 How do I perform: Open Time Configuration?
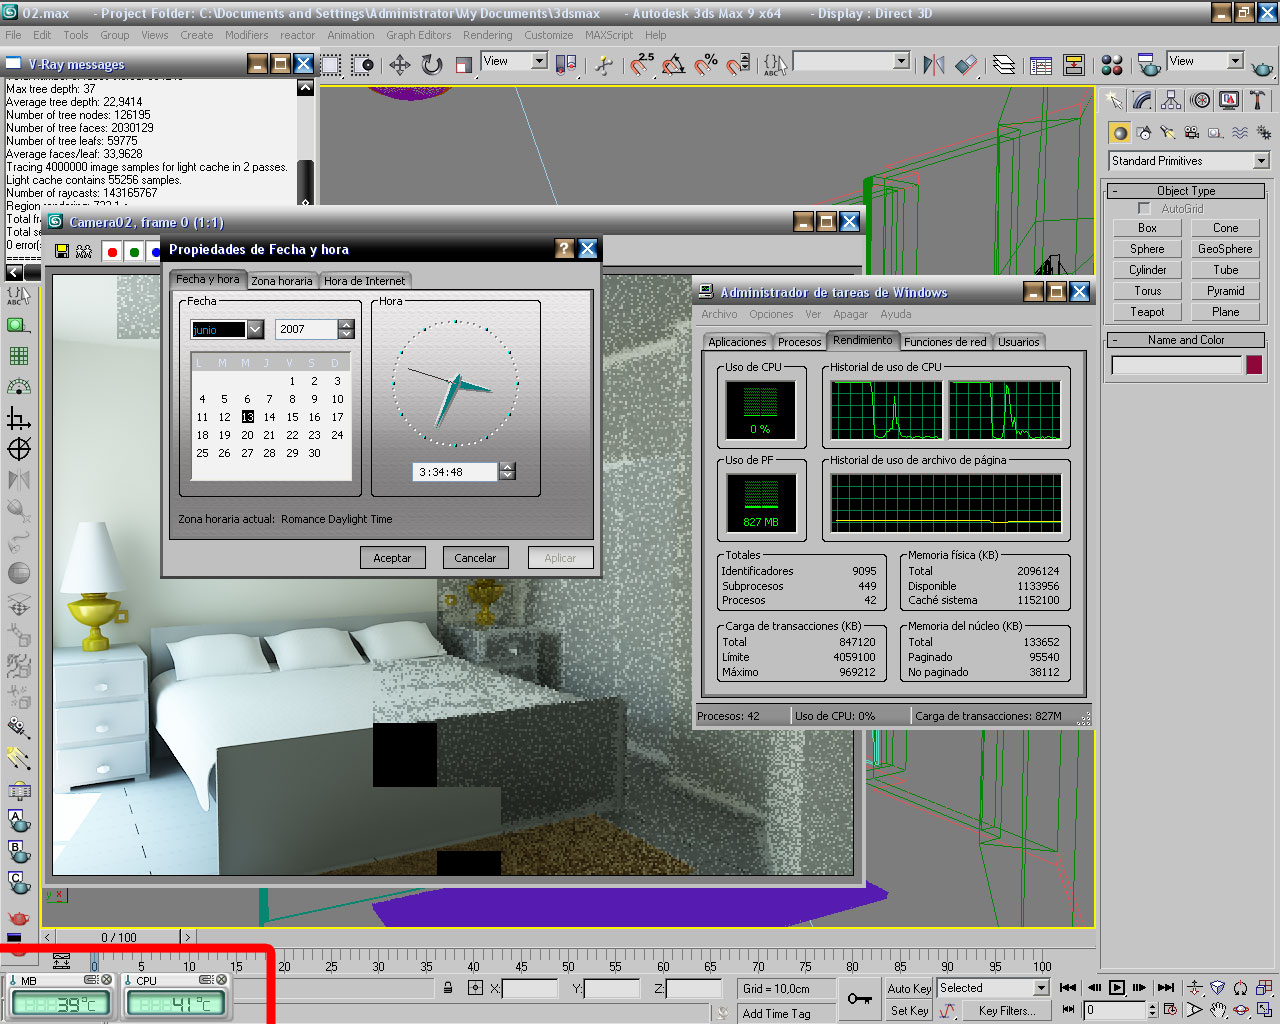[x=1172, y=1010]
